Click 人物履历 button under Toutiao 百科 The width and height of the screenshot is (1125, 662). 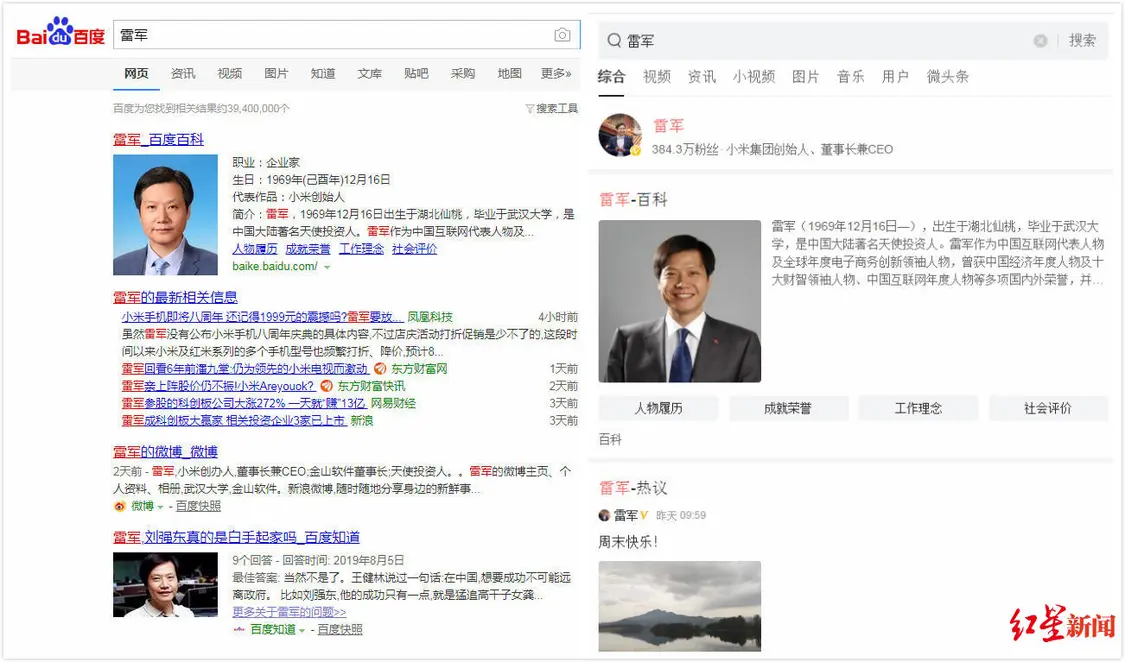pyautogui.click(x=658, y=408)
